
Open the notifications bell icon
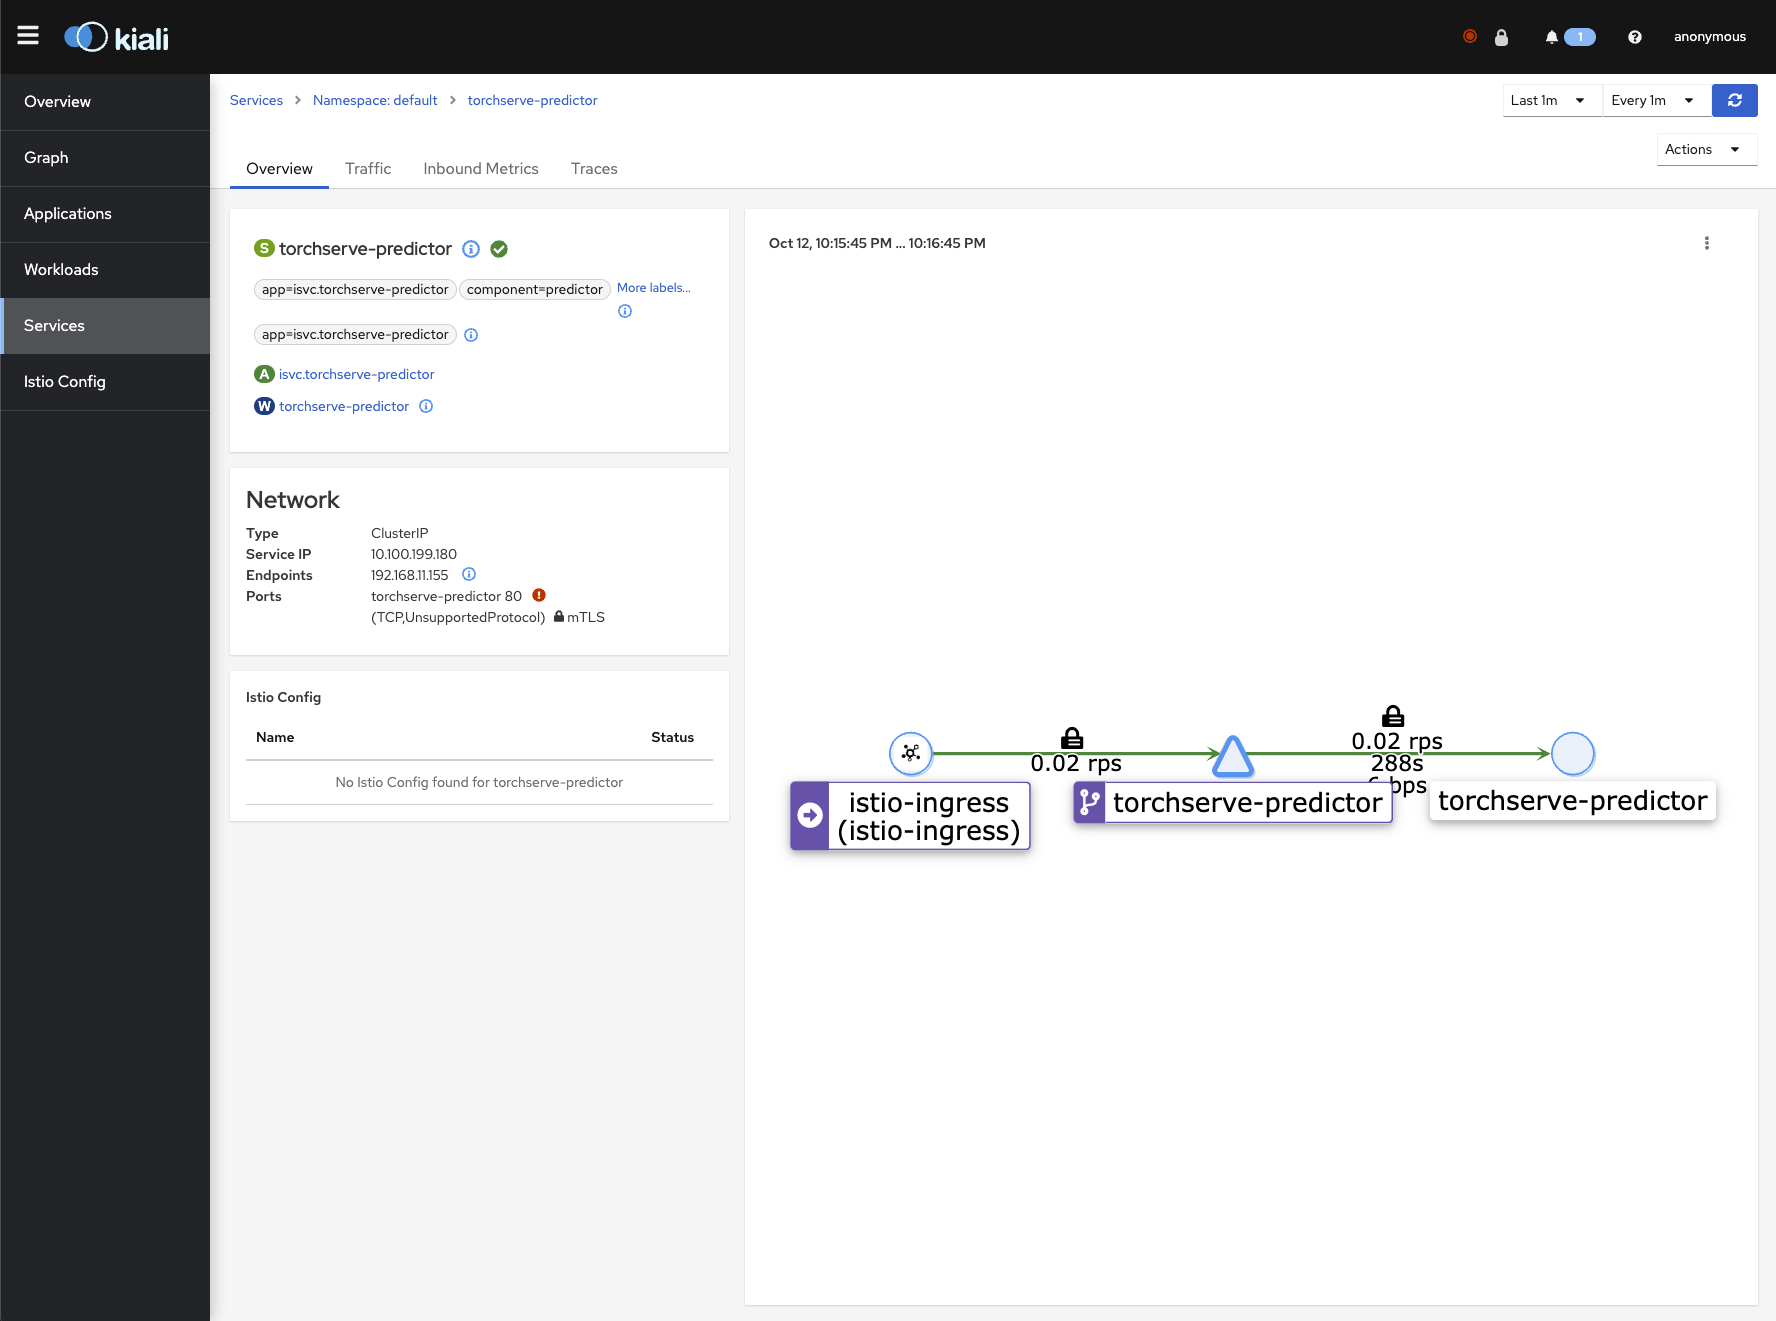pos(1551,37)
